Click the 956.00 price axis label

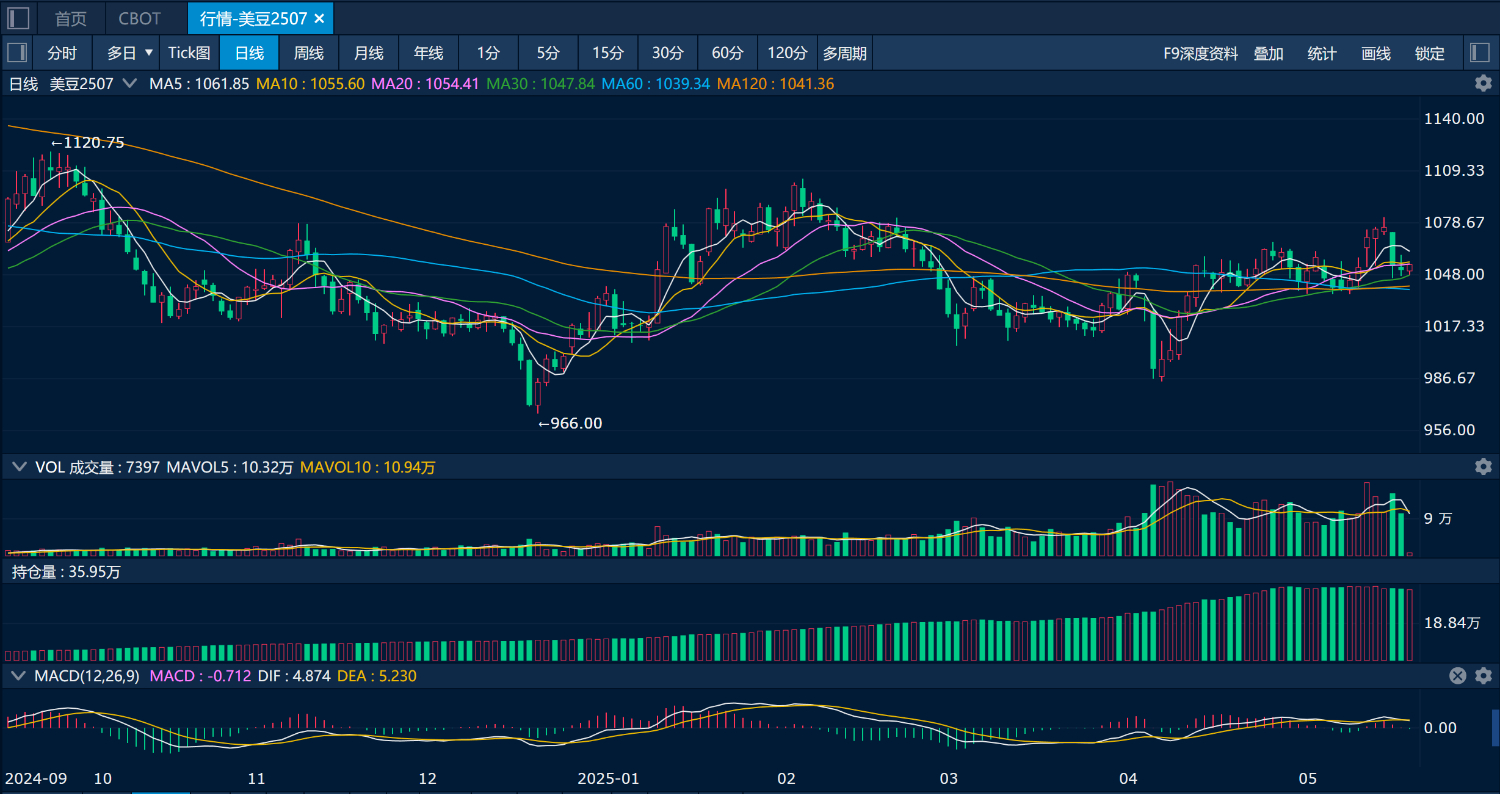[1450, 430]
